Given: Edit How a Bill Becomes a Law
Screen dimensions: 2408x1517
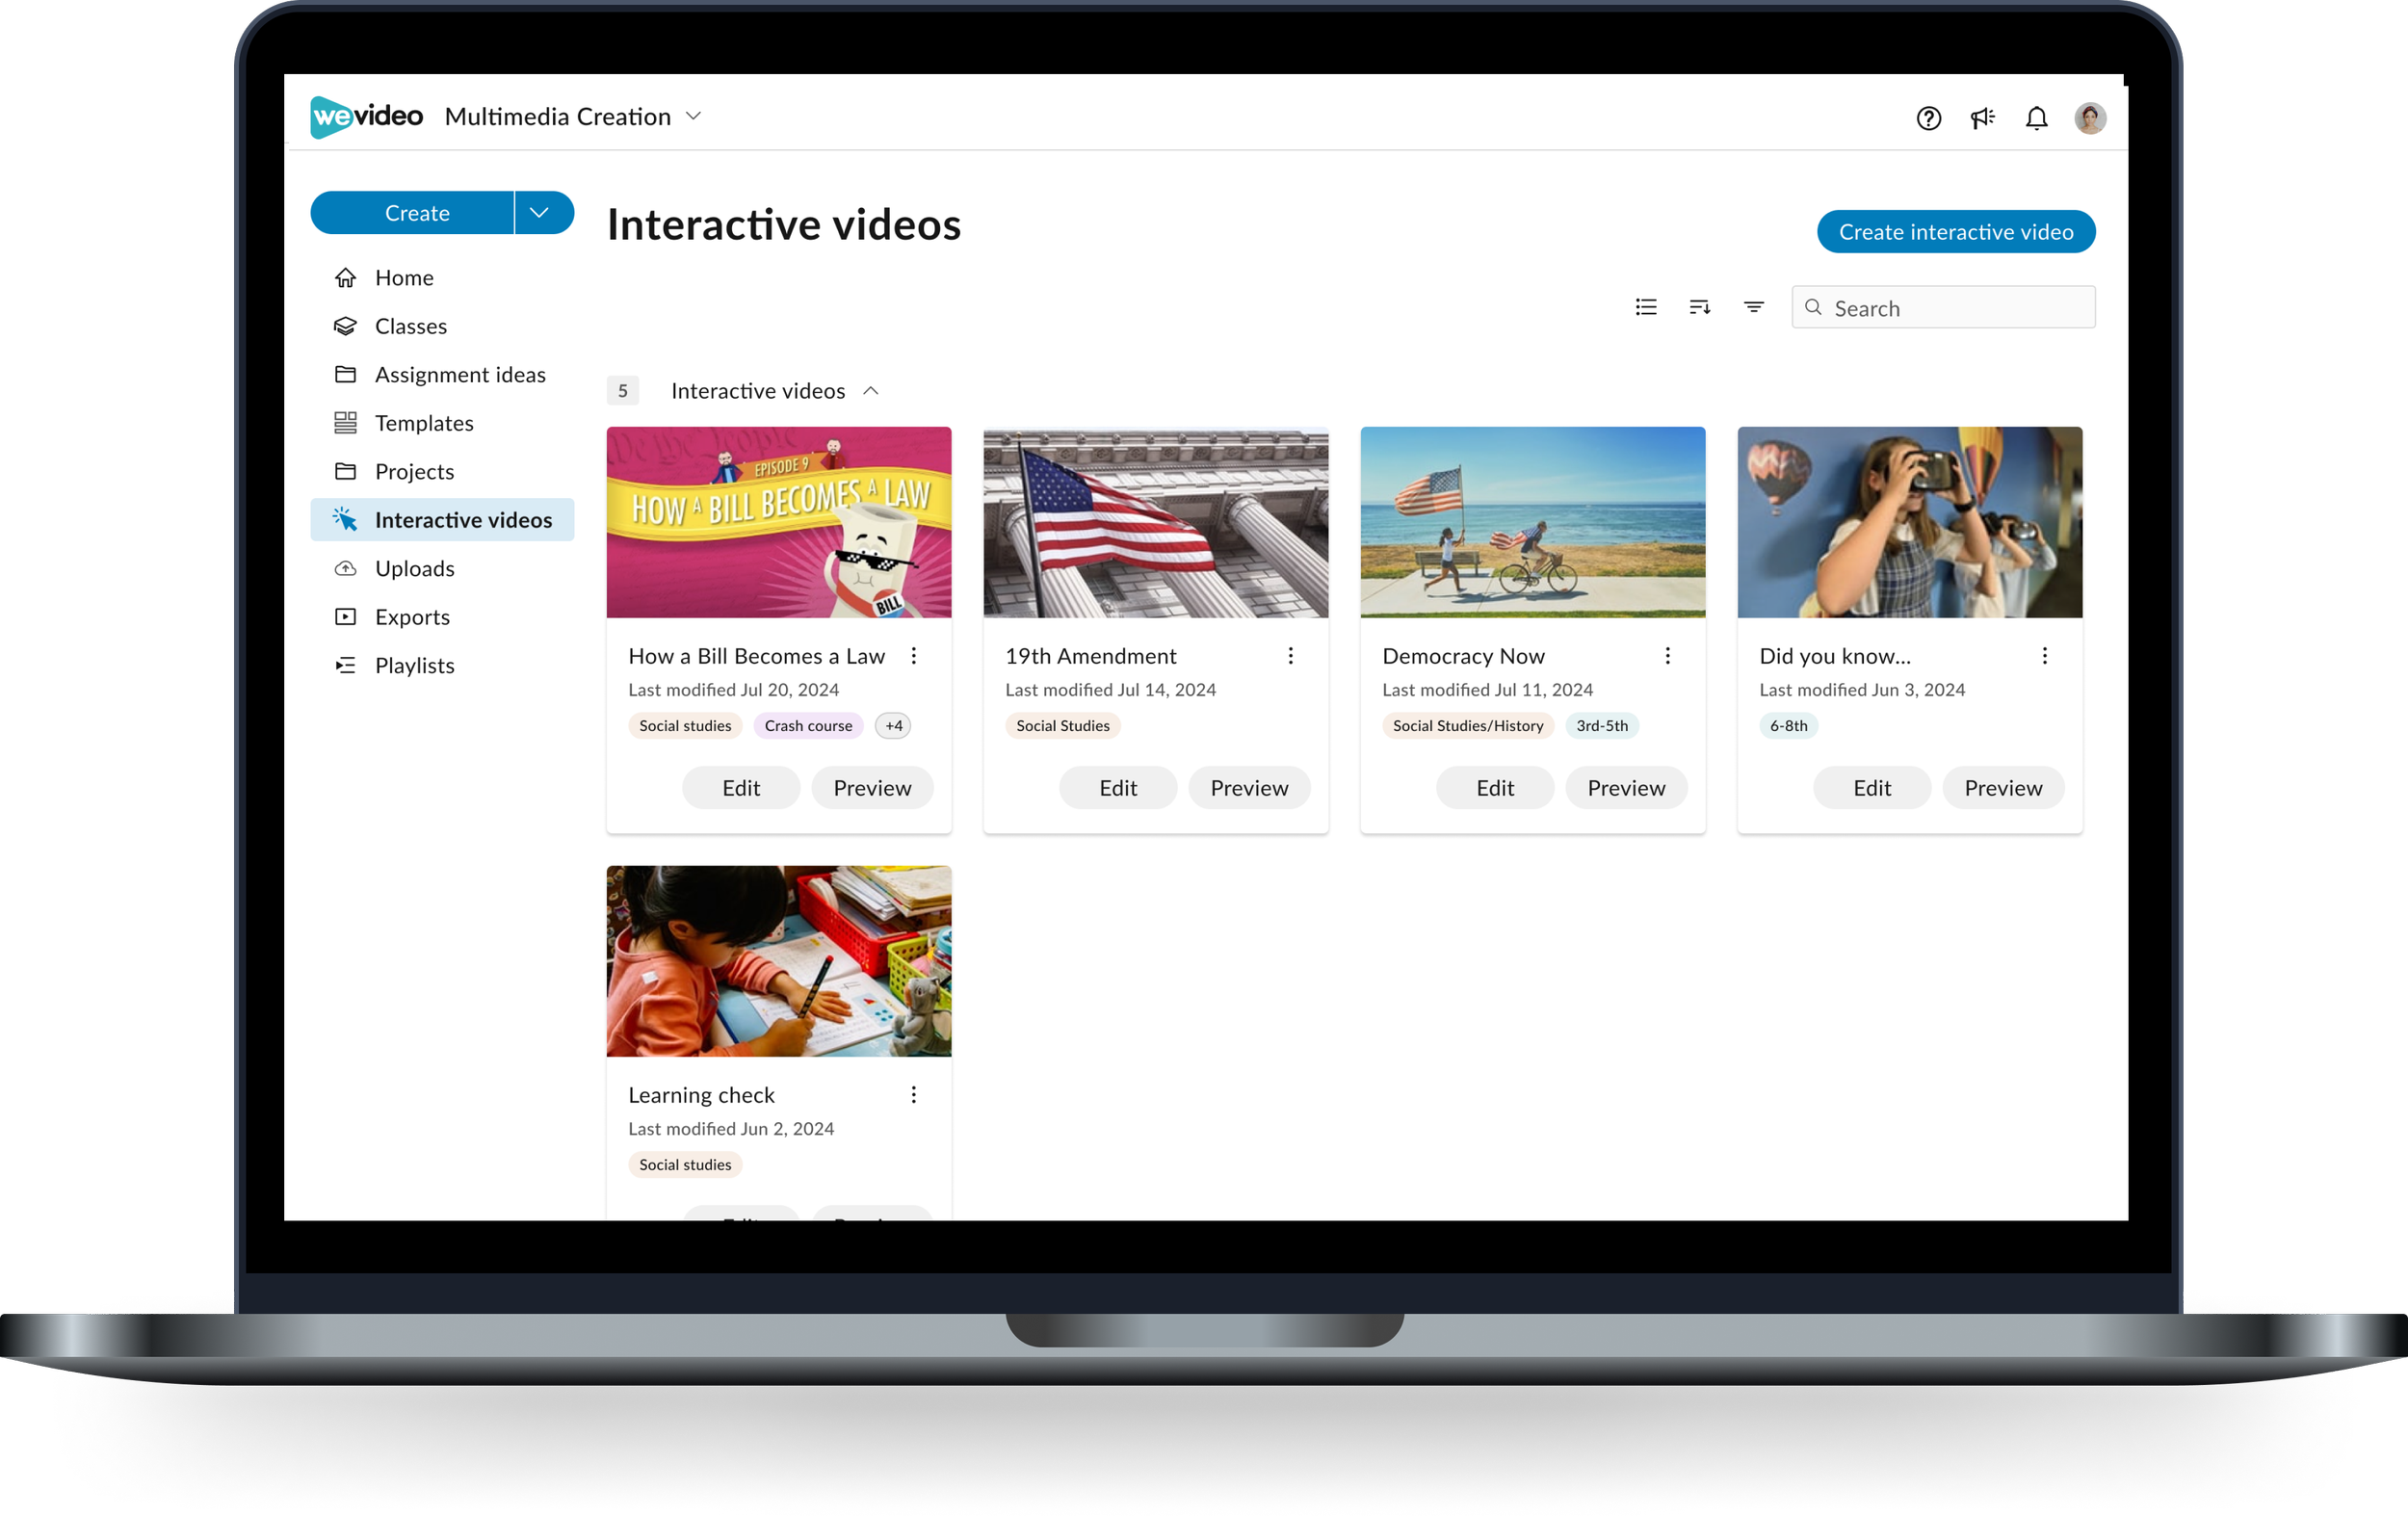Looking at the screenshot, I should (740, 788).
